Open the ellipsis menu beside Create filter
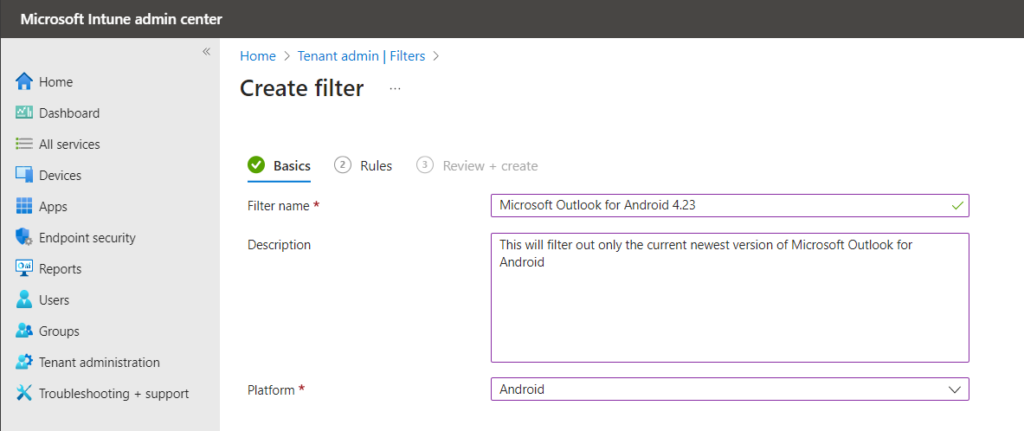 coord(395,89)
